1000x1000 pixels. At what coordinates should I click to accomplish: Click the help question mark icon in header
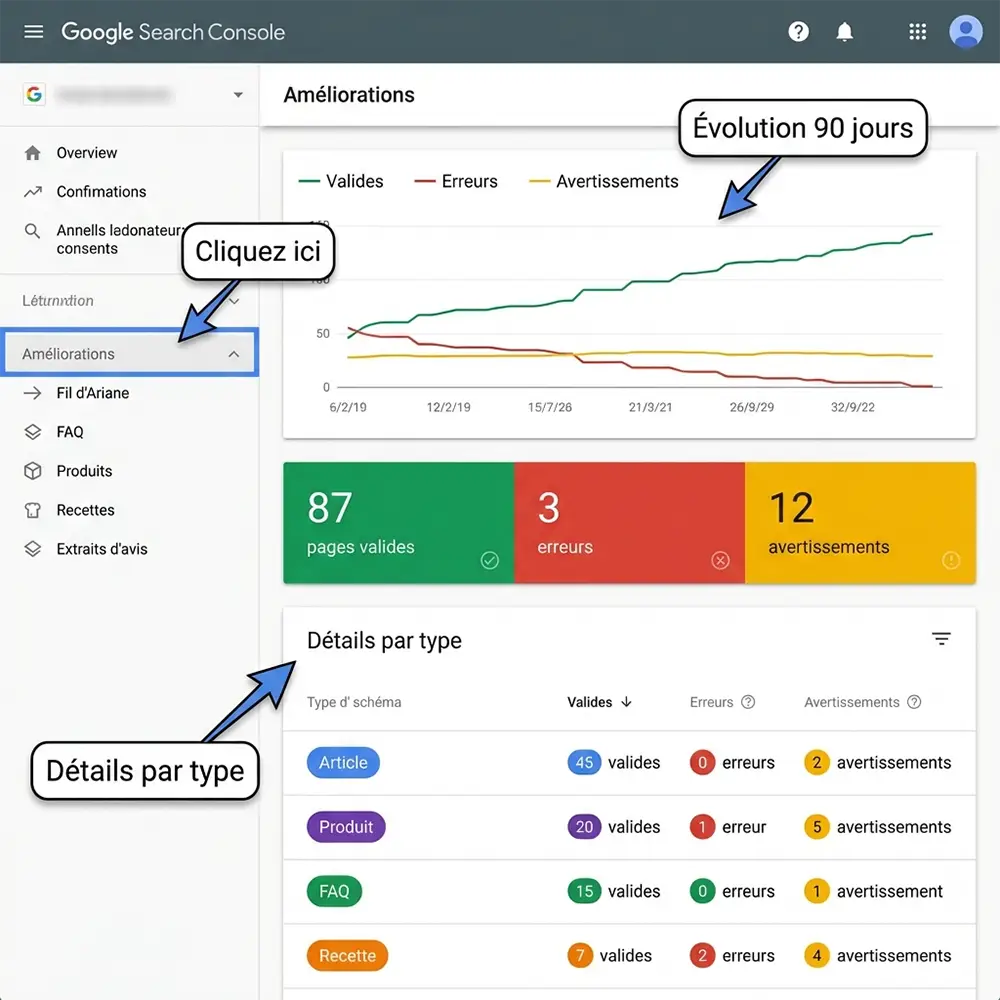click(798, 31)
